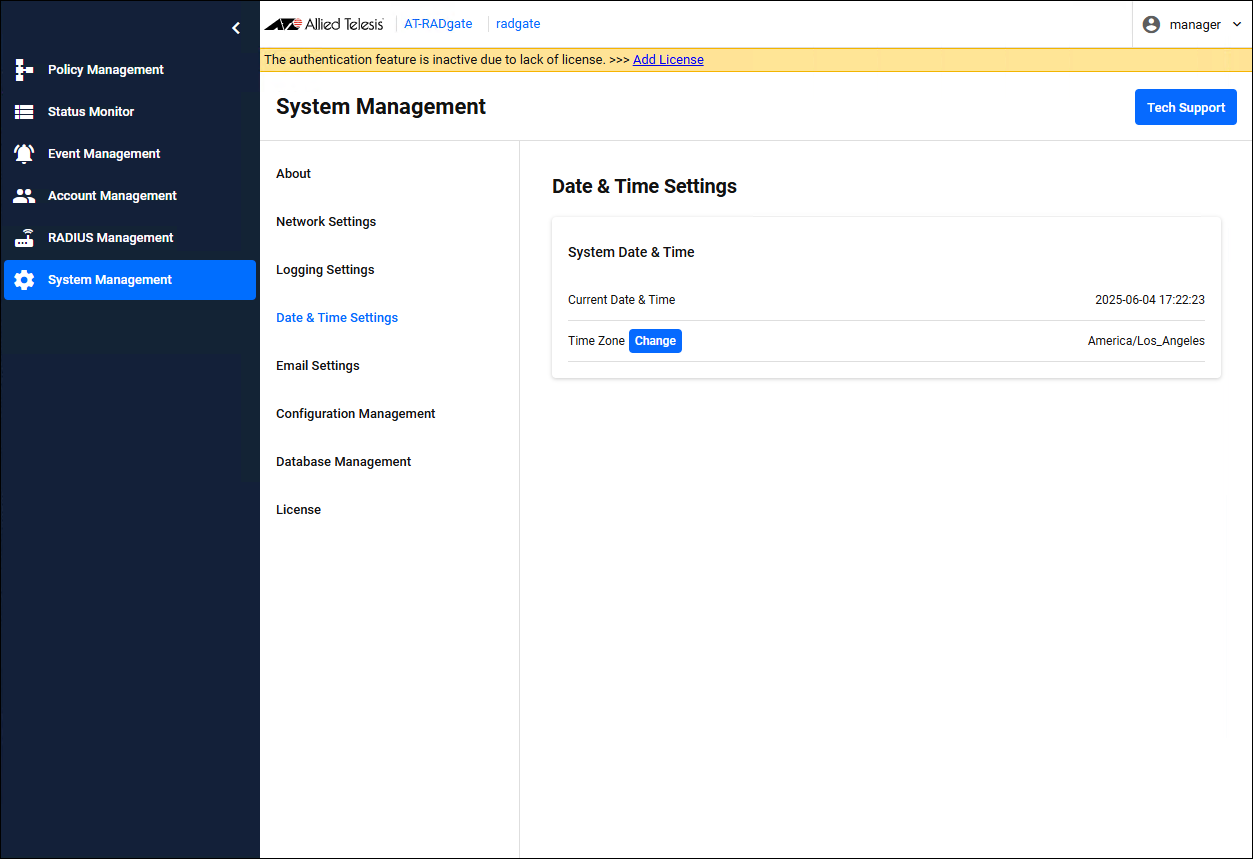Image resolution: width=1253 pixels, height=859 pixels.
Task: Expand the manager account dropdown arrow
Action: pos(1237,24)
